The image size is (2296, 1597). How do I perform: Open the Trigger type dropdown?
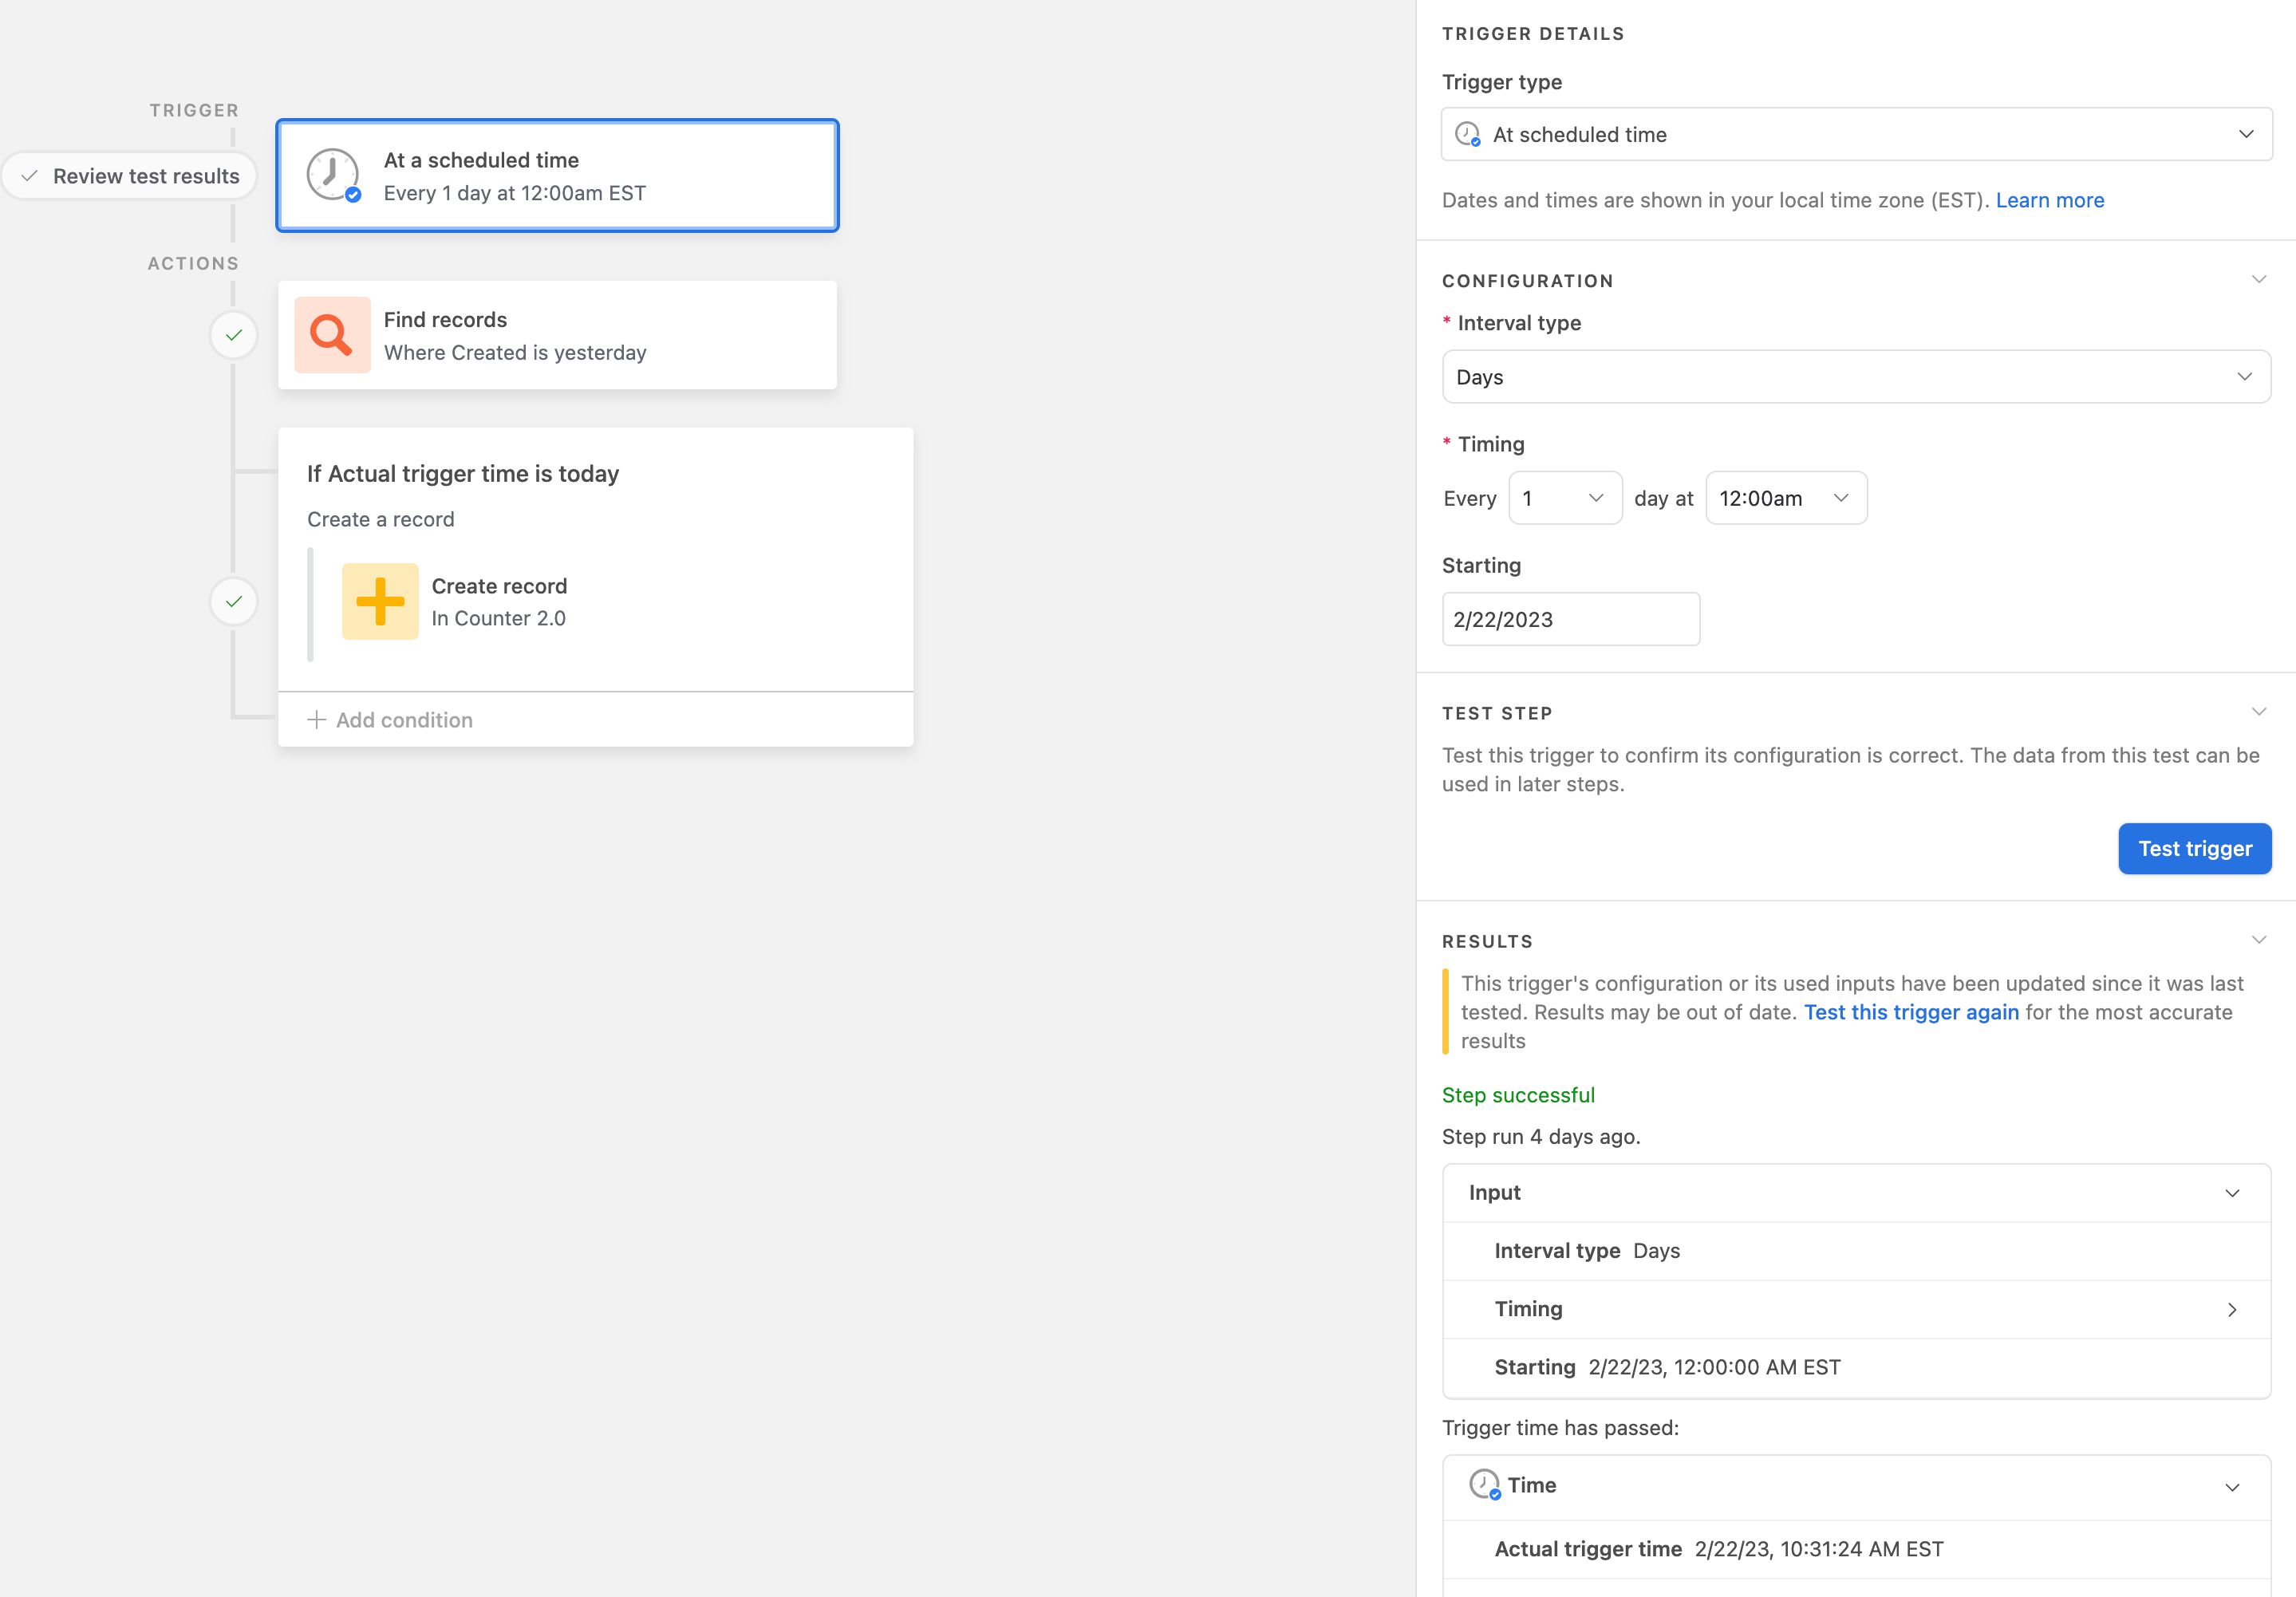(1856, 134)
